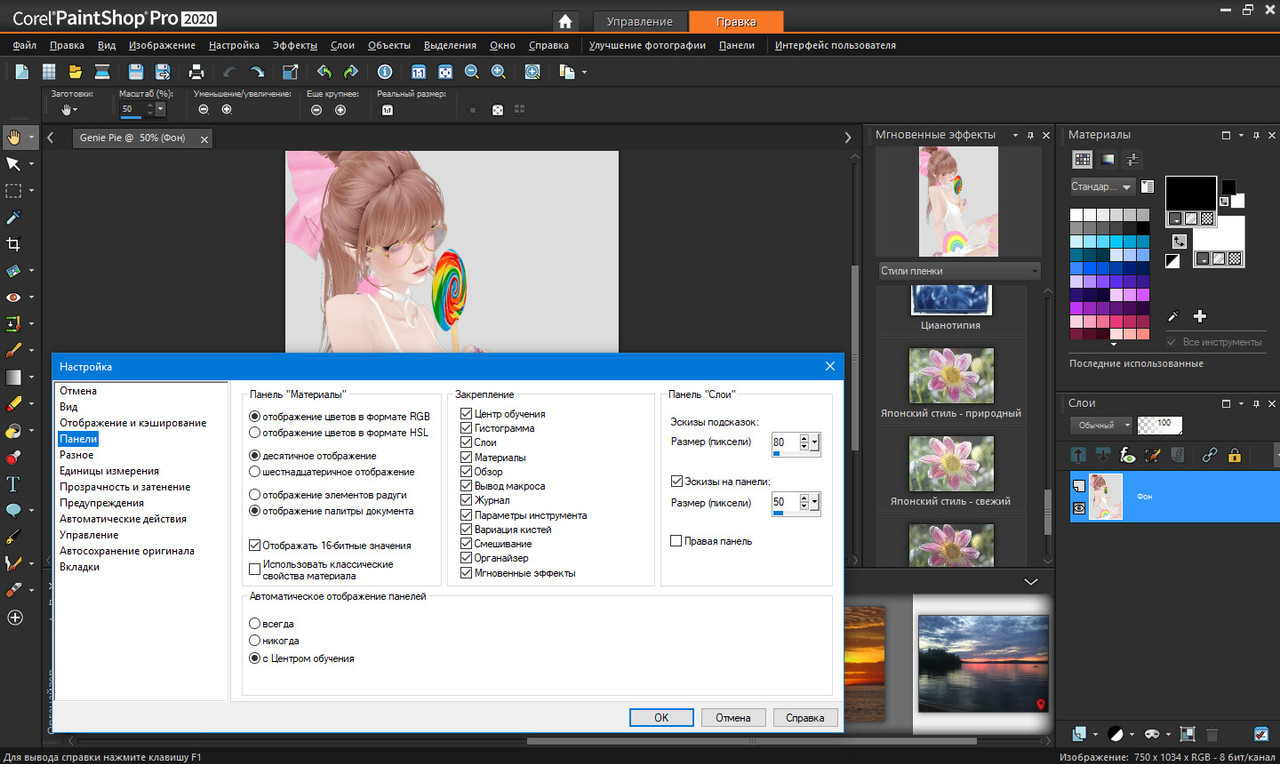The width and height of the screenshot is (1280, 764).
Task: Select the Crop tool
Action: pyautogui.click(x=14, y=244)
